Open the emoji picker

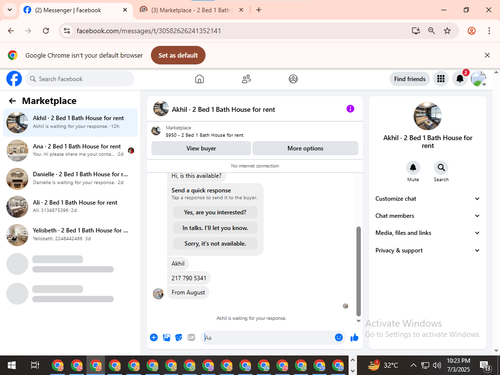pyautogui.click(x=339, y=337)
